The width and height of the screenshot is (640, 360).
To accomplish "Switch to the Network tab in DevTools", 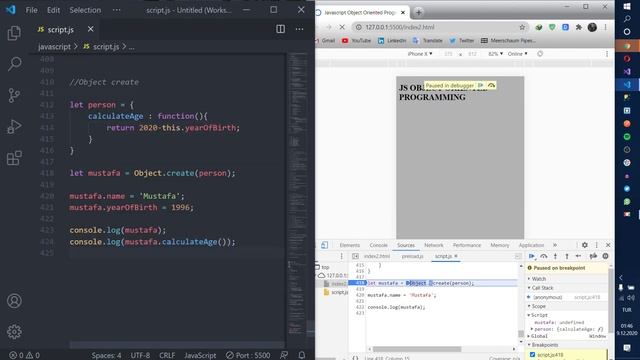I will pos(433,245).
